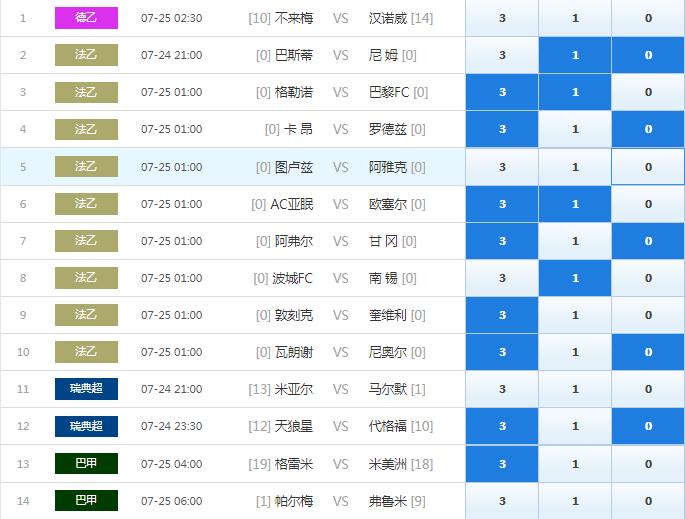Screen dimensions: 685x519
Task: Select option 1 for 阿弗尔 vs 甘冈
Action: pos(575,241)
